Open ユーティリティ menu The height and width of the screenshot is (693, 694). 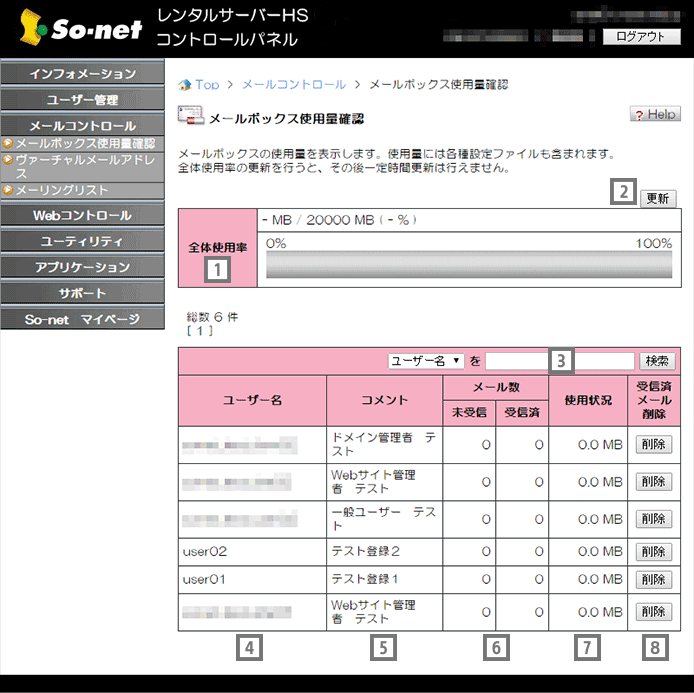point(82,241)
